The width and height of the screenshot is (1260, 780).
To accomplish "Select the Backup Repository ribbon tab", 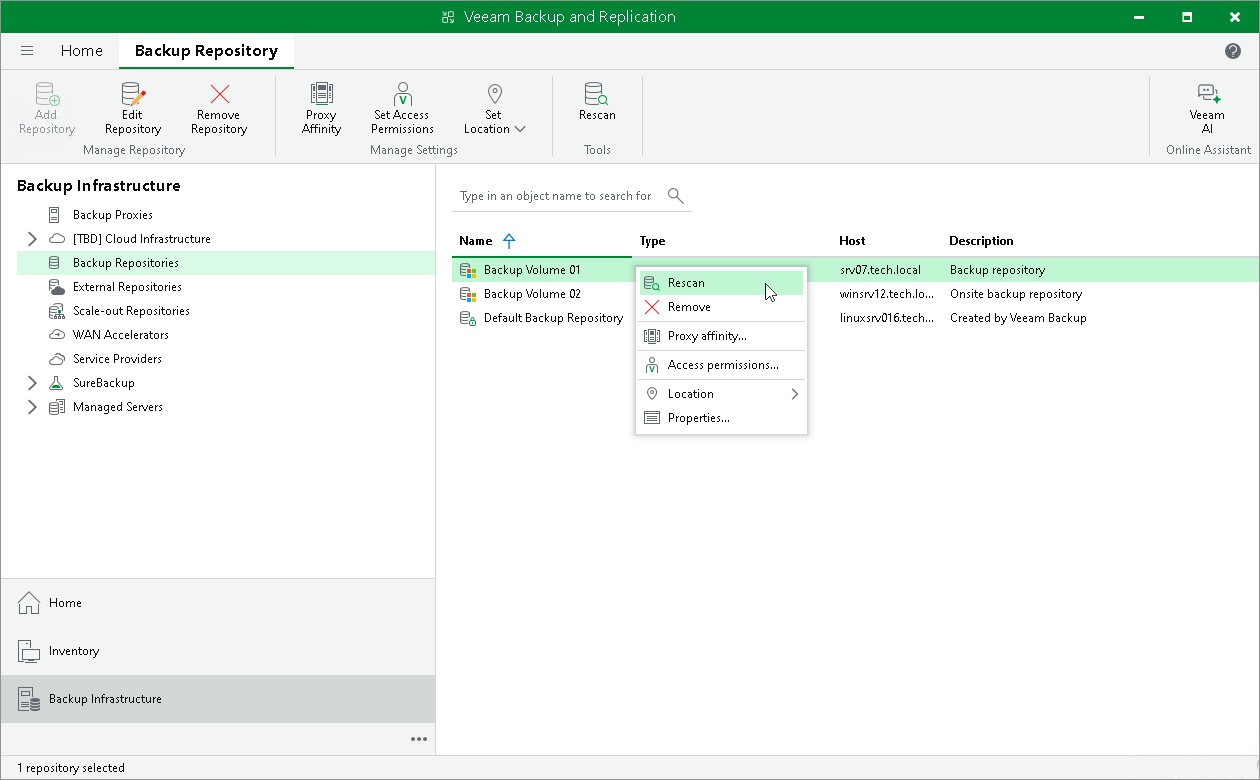I will point(206,50).
